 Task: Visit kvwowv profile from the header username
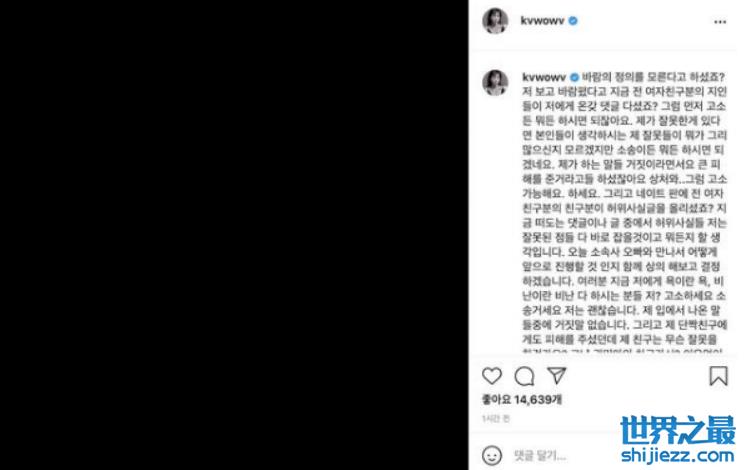pos(542,21)
